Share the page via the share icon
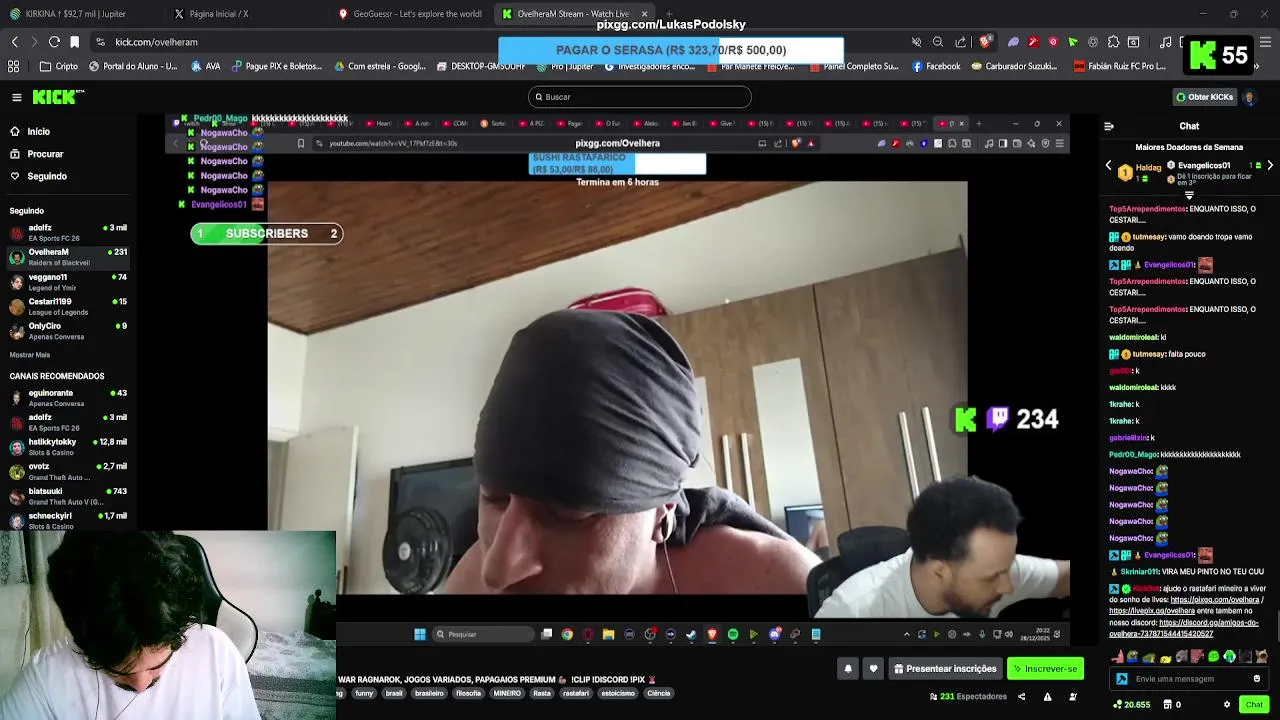Image resolution: width=1280 pixels, height=720 pixels. (961, 42)
